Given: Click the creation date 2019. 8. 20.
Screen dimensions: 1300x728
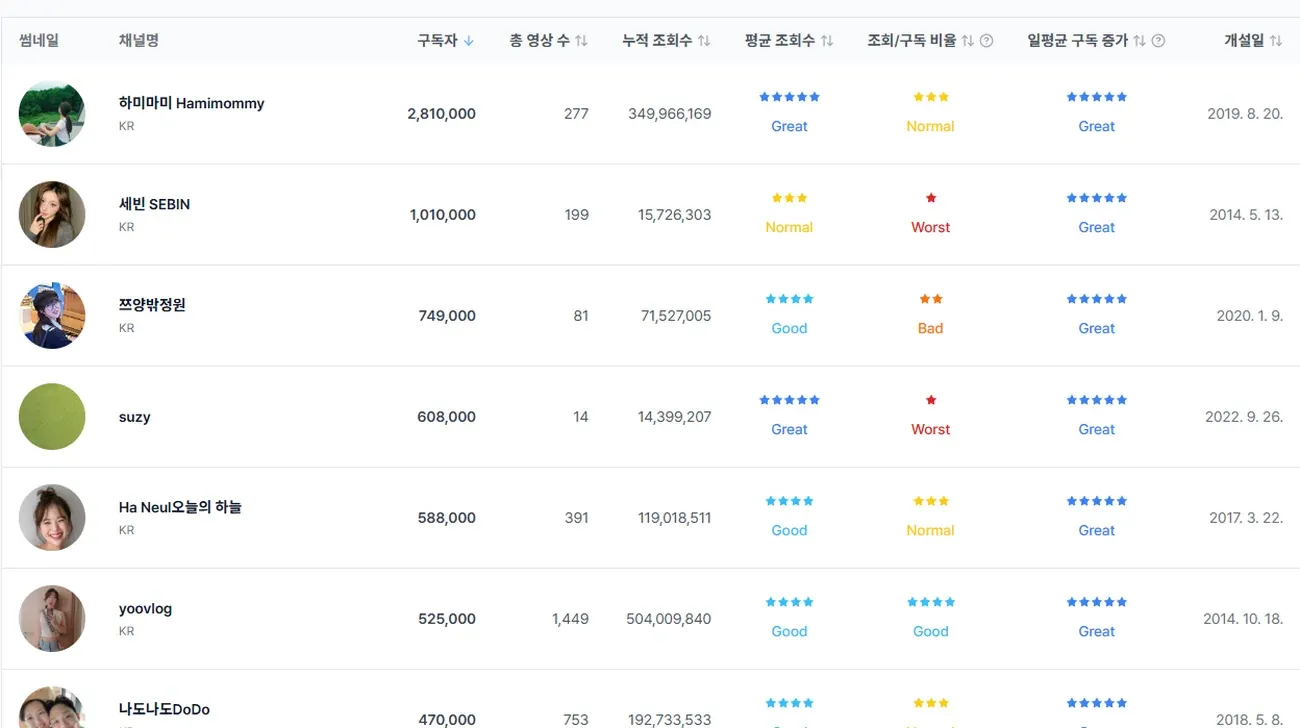Looking at the screenshot, I should tap(1245, 114).
